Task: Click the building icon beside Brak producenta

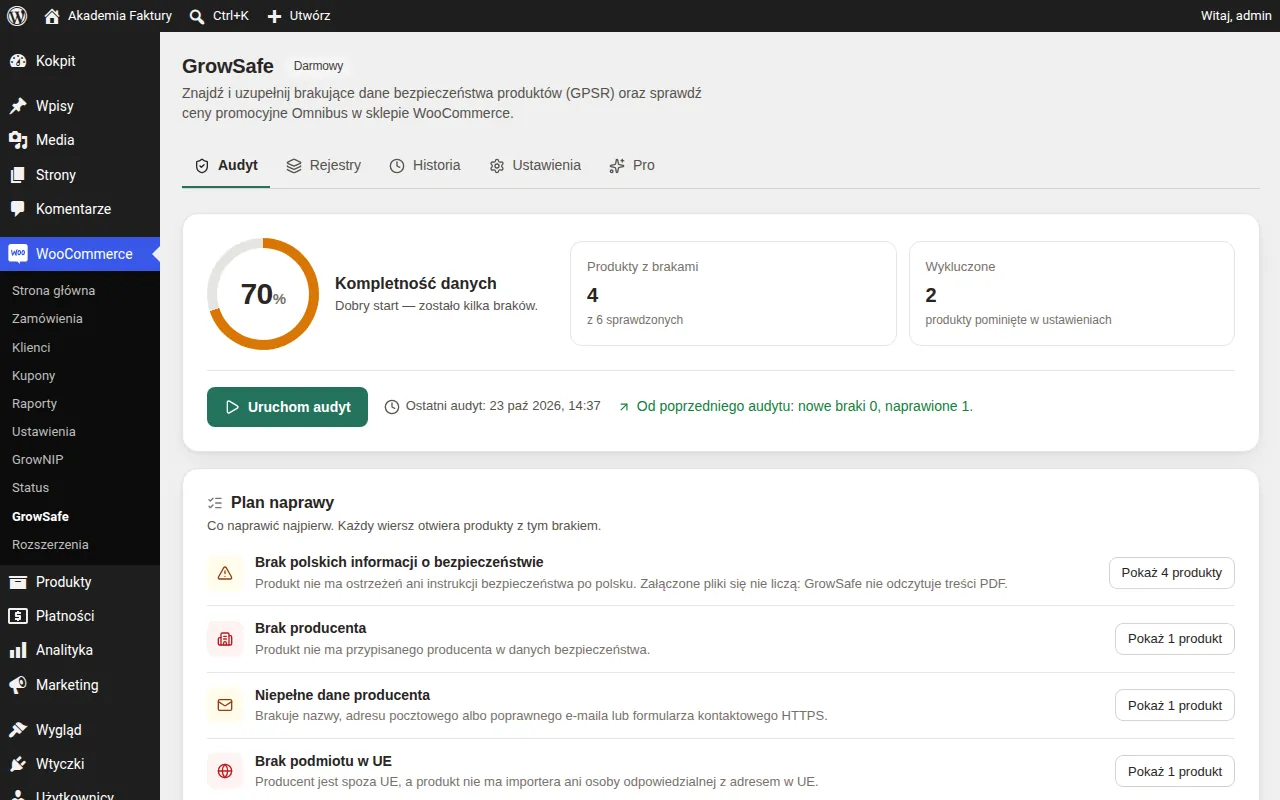Action: pyautogui.click(x=225, y=639)
